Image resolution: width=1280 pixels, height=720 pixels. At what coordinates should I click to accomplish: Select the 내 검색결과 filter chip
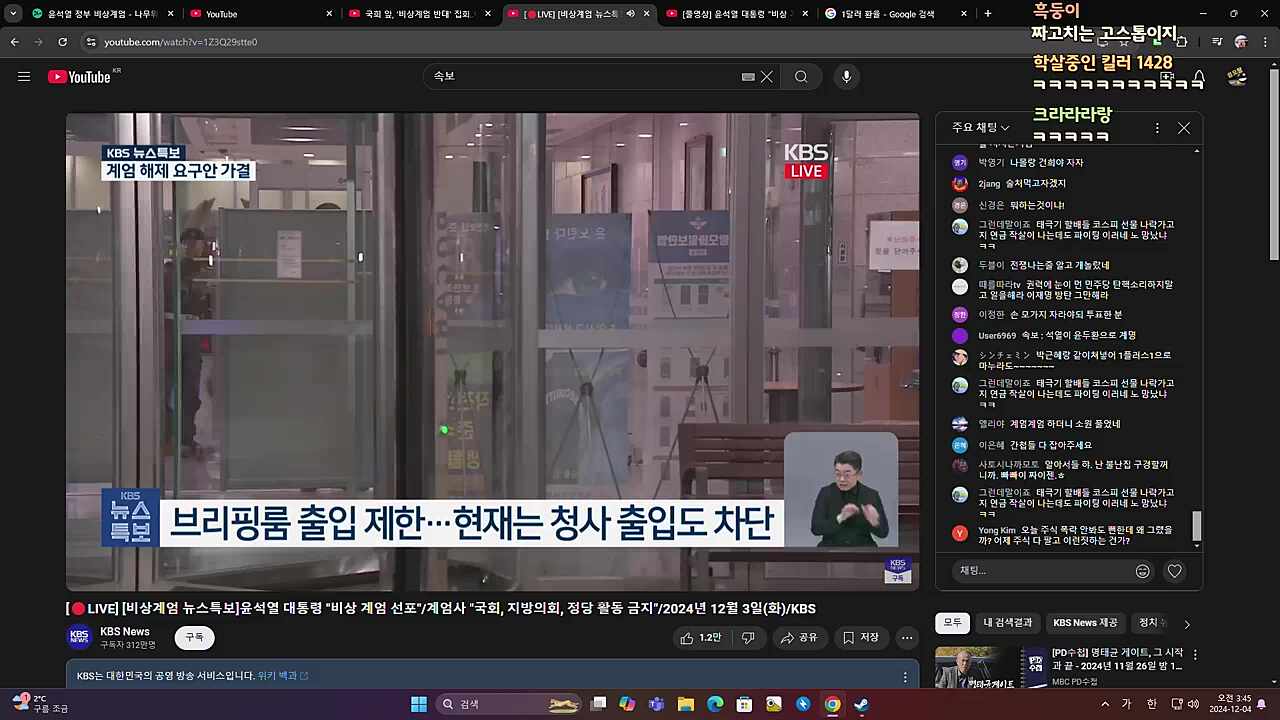point(1008,623)
